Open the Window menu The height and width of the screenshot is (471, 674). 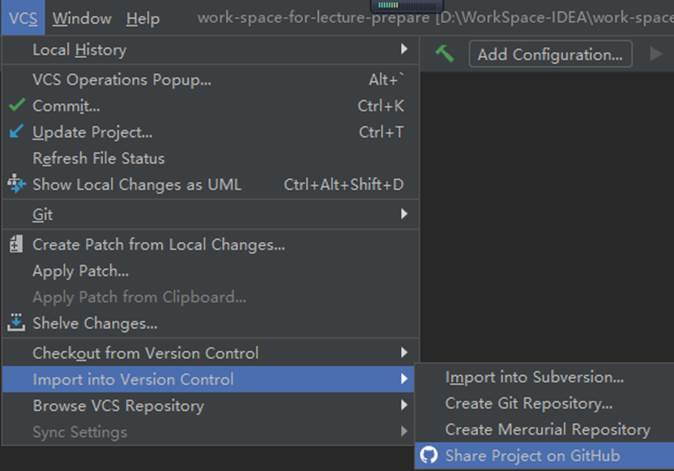82,18
